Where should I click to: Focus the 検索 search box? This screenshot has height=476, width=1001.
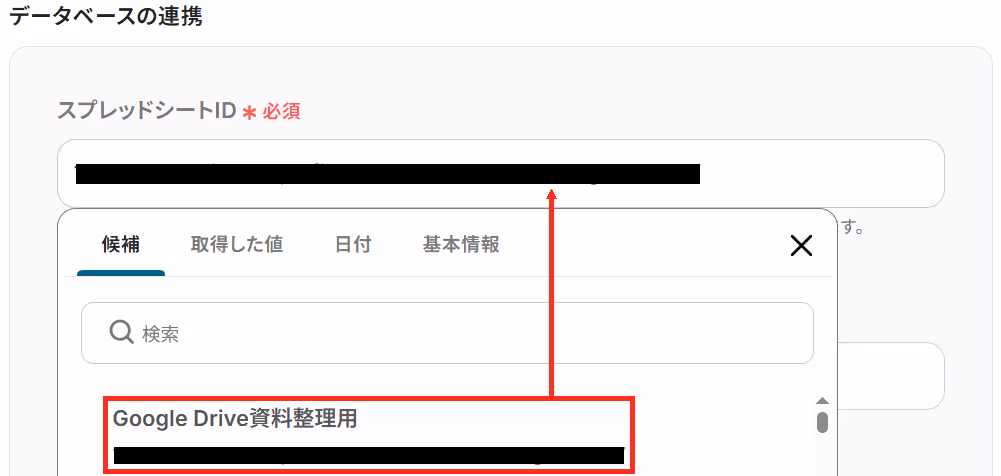coord(447,333)
